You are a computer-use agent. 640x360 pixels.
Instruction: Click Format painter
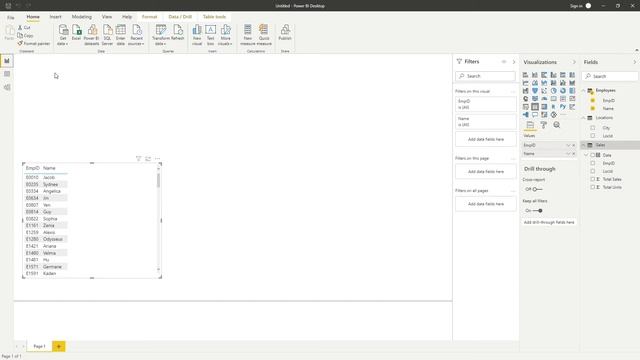[33, 43]
